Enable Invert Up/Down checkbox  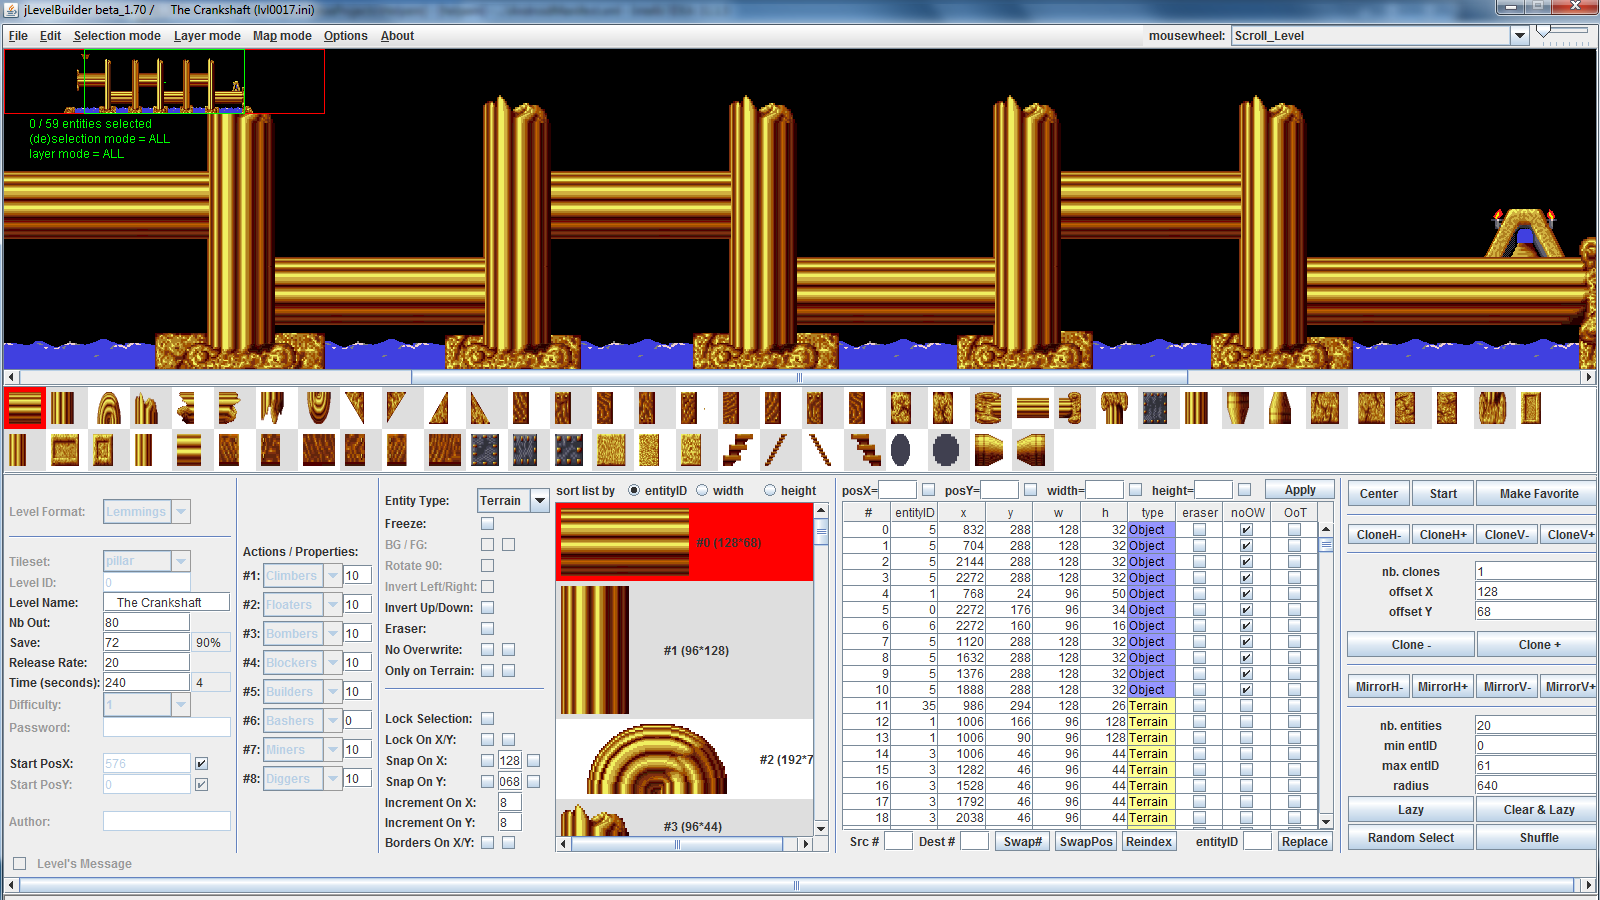pyautogui.click(x=488, y=607)
